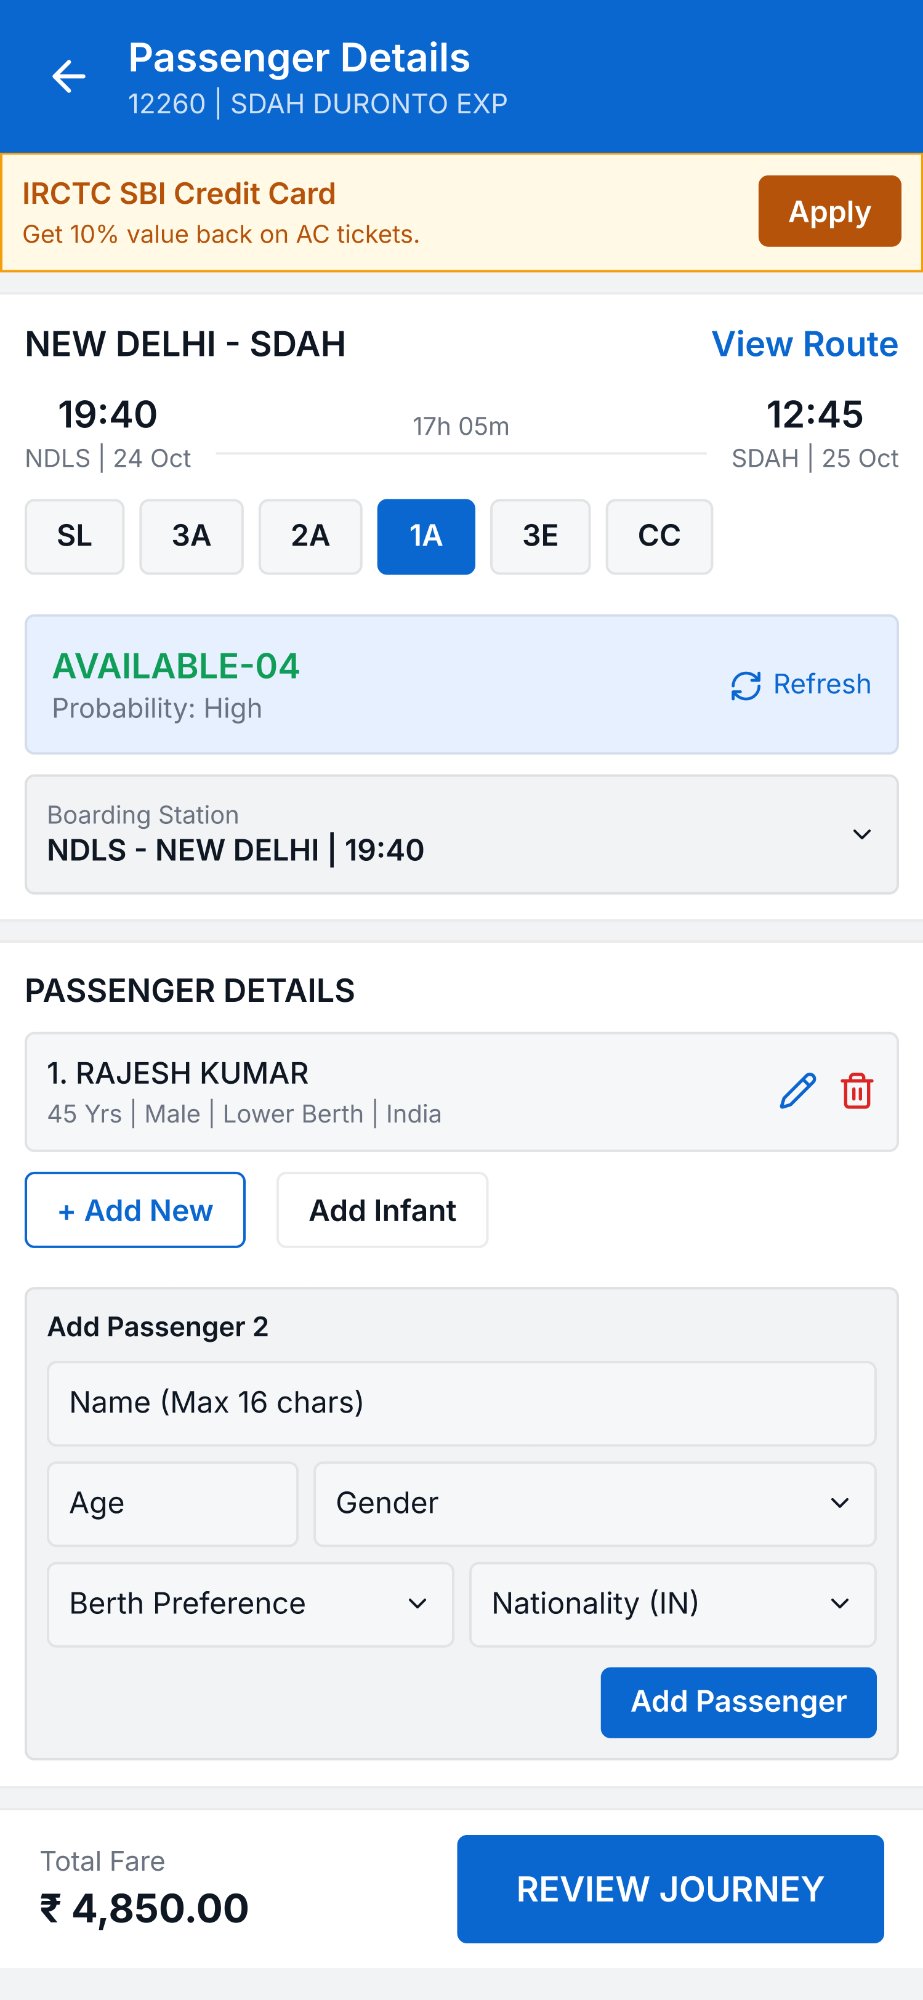Refresh seat availability status

point(801,685)
